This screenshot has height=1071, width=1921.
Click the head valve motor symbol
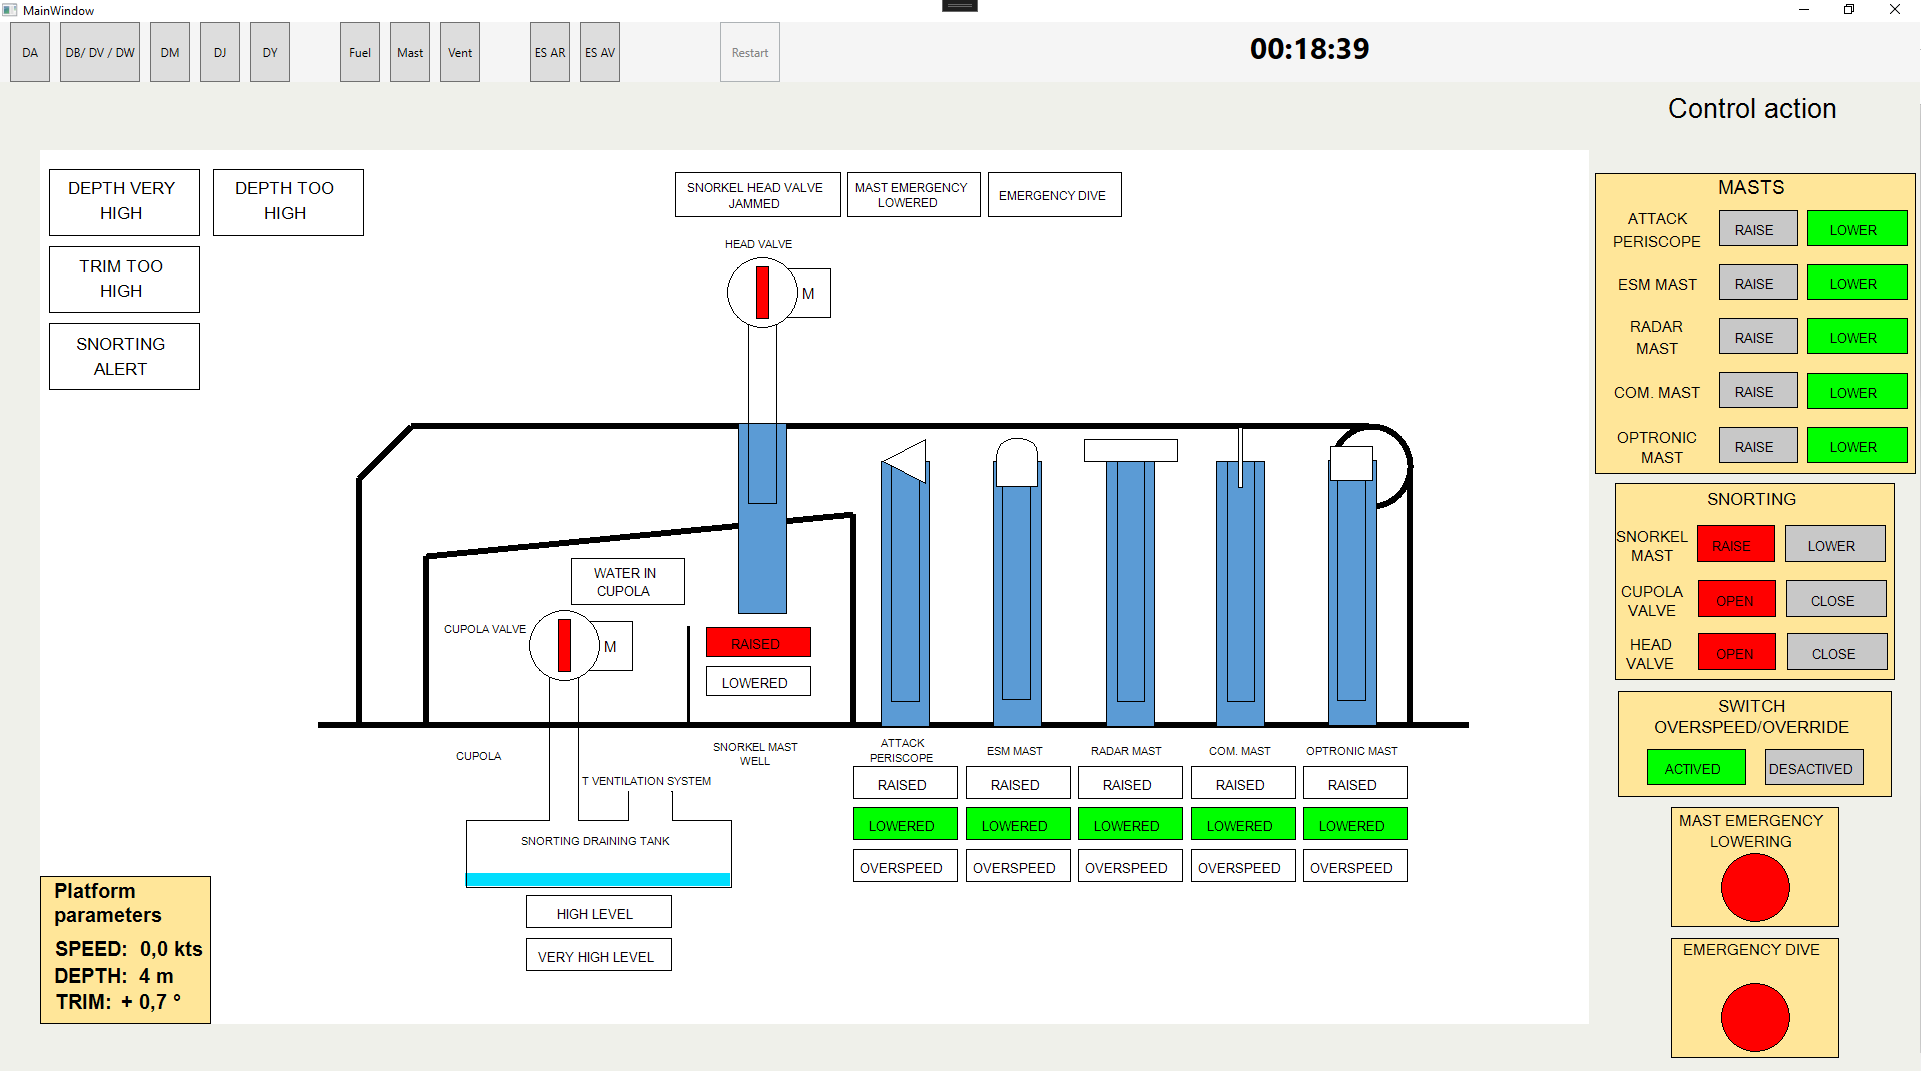point(809,293)
